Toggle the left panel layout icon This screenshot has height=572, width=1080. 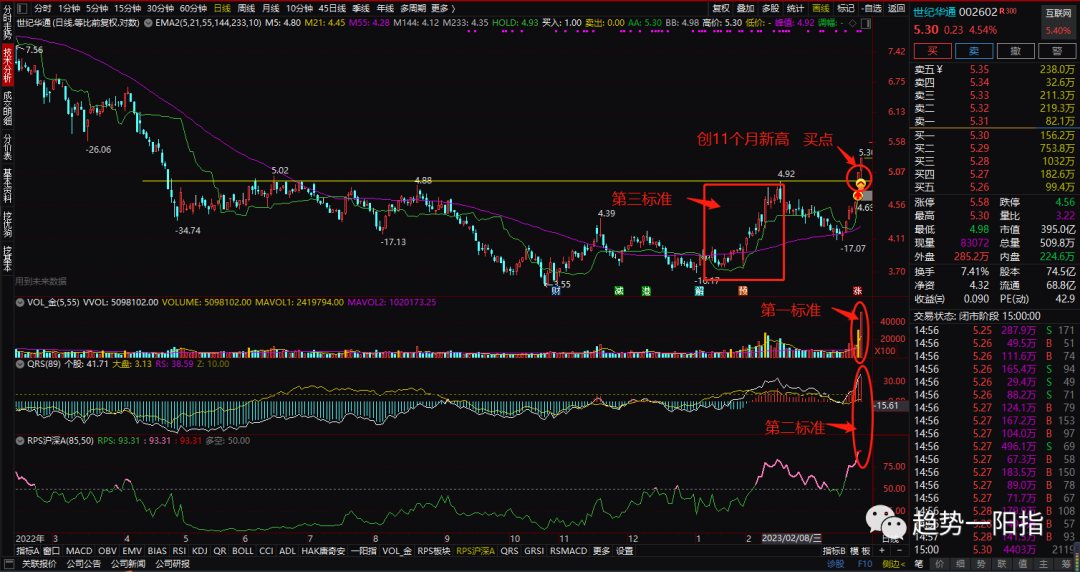click(x=22, y=8)
